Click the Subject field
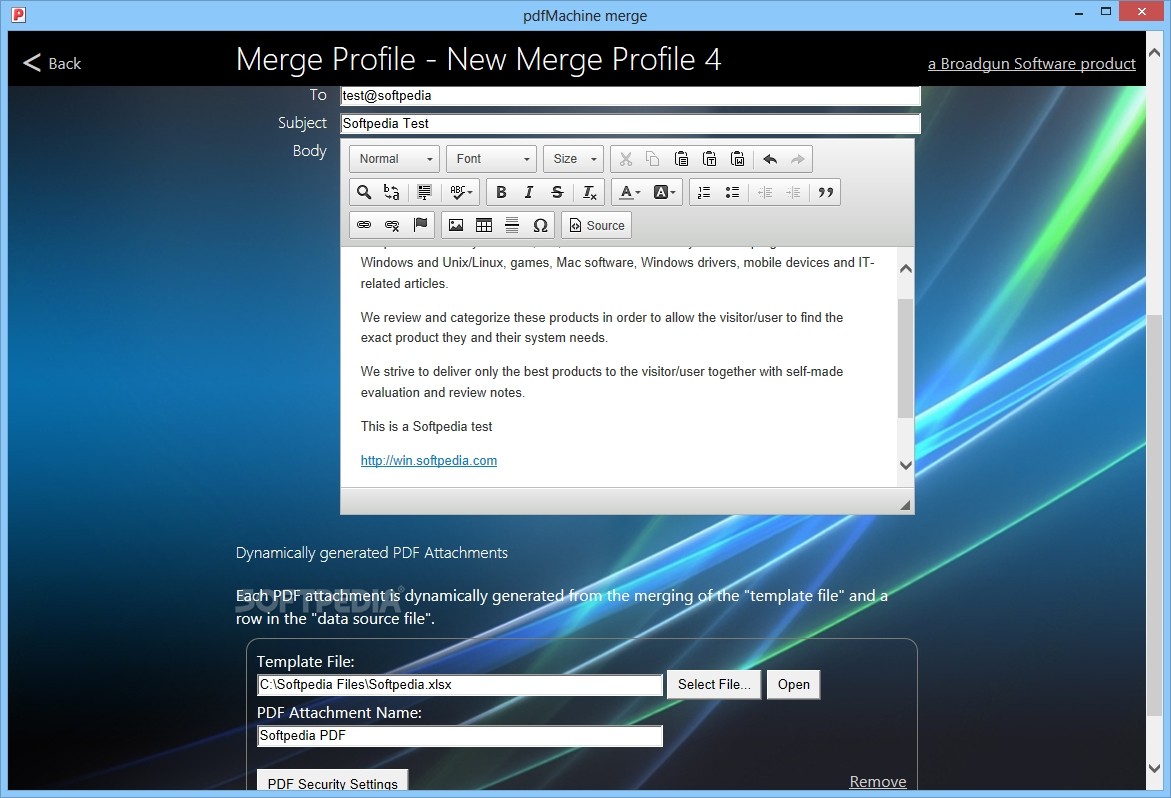This screenshot has height=798, width=1171. (630, 124)
